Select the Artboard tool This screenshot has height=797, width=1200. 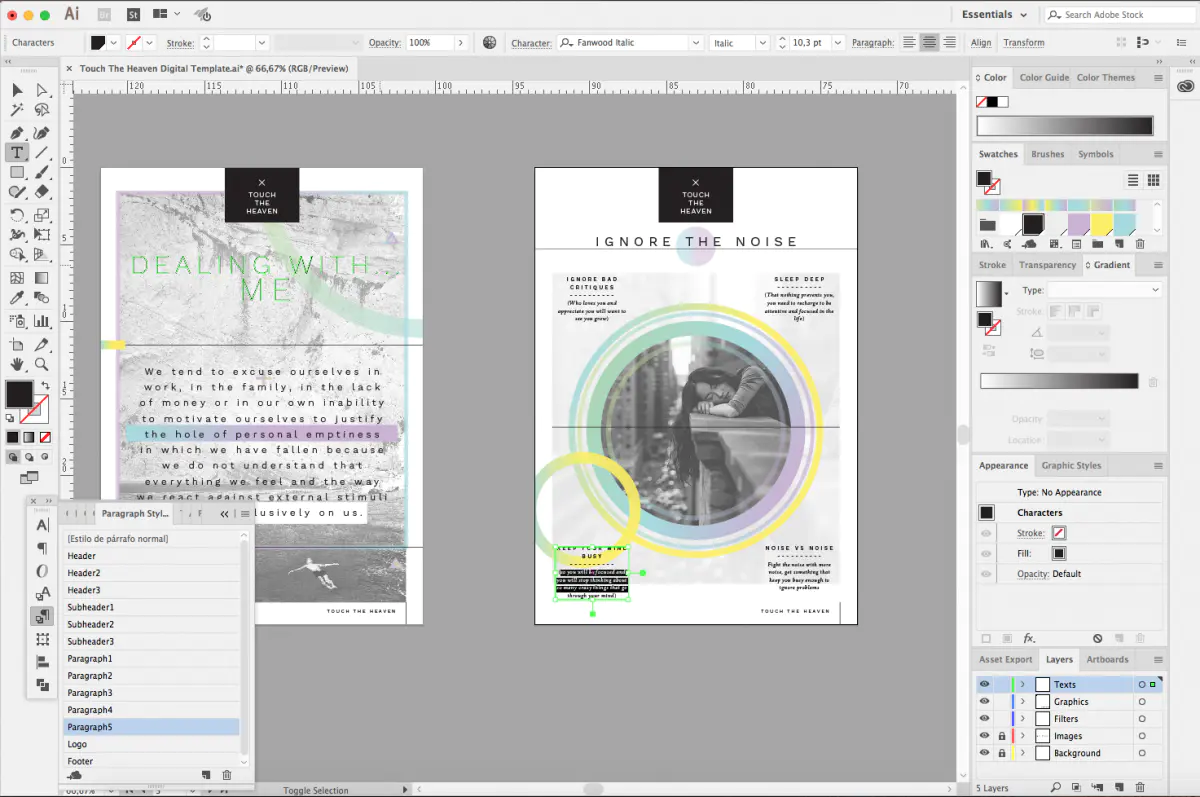click(18, 344)
